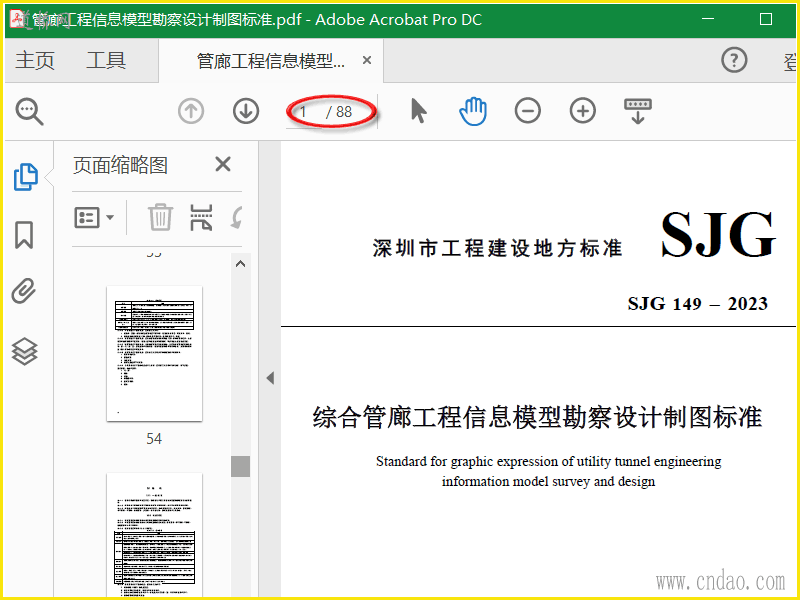Zoom in with the plus button

tap(583, 111)
